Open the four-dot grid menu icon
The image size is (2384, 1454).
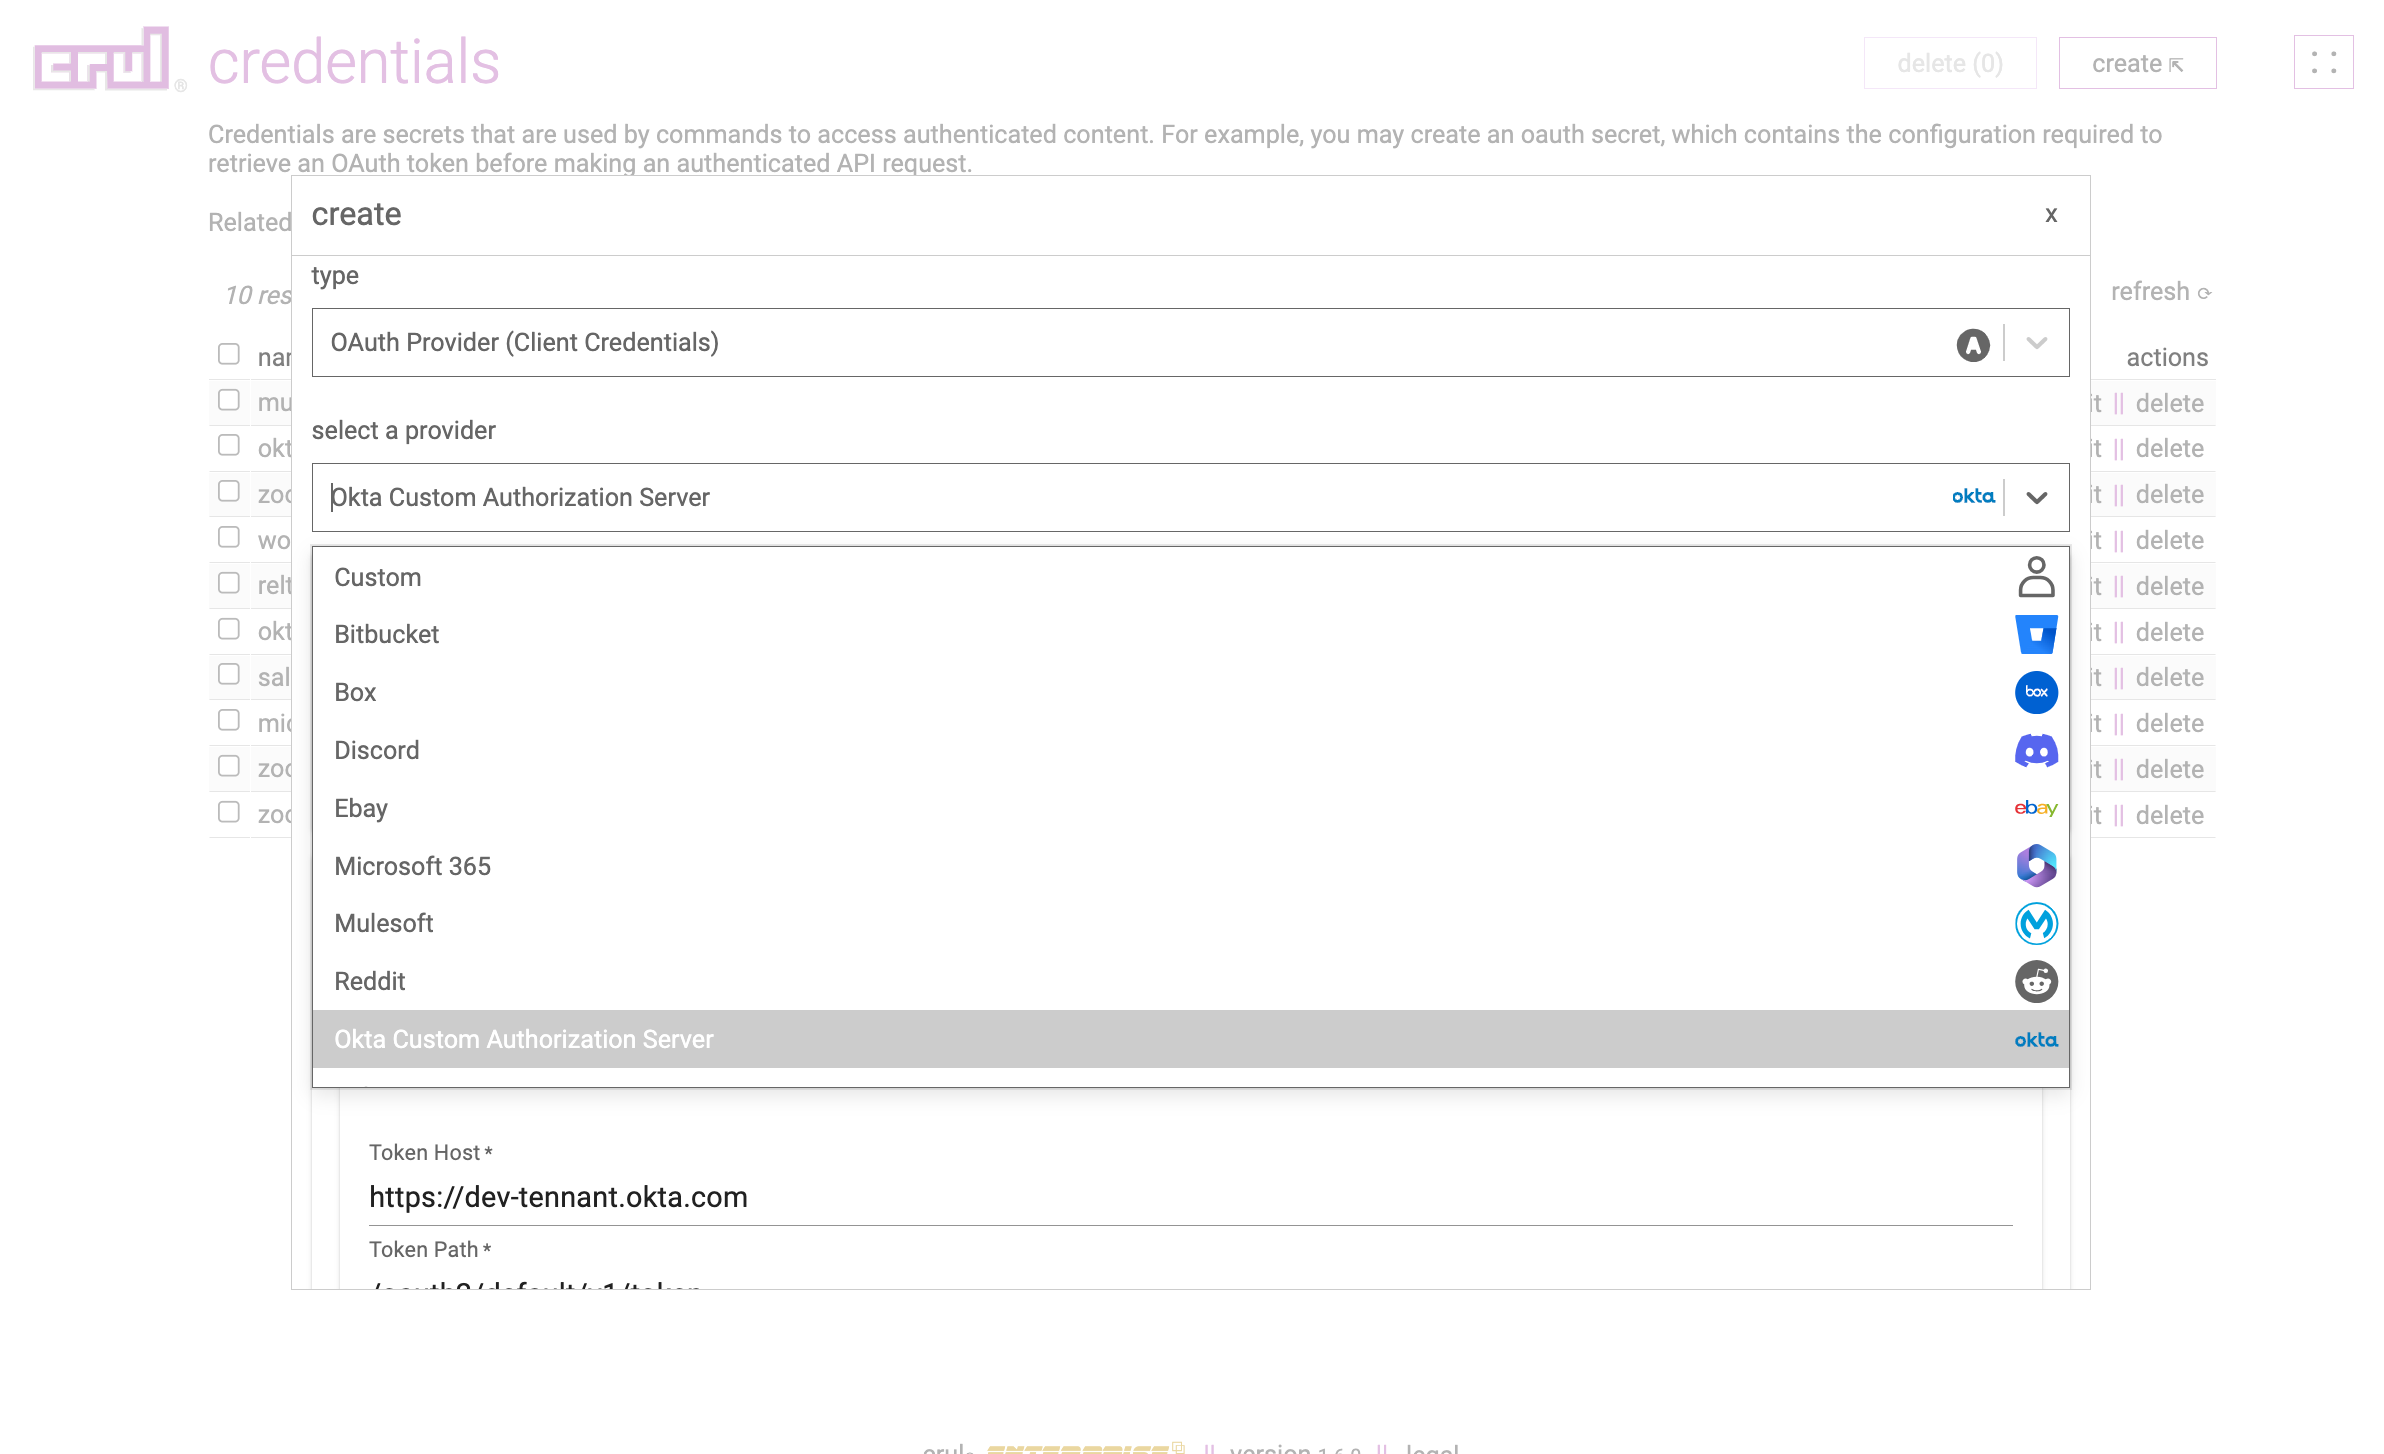click(x=2323, y=63)
